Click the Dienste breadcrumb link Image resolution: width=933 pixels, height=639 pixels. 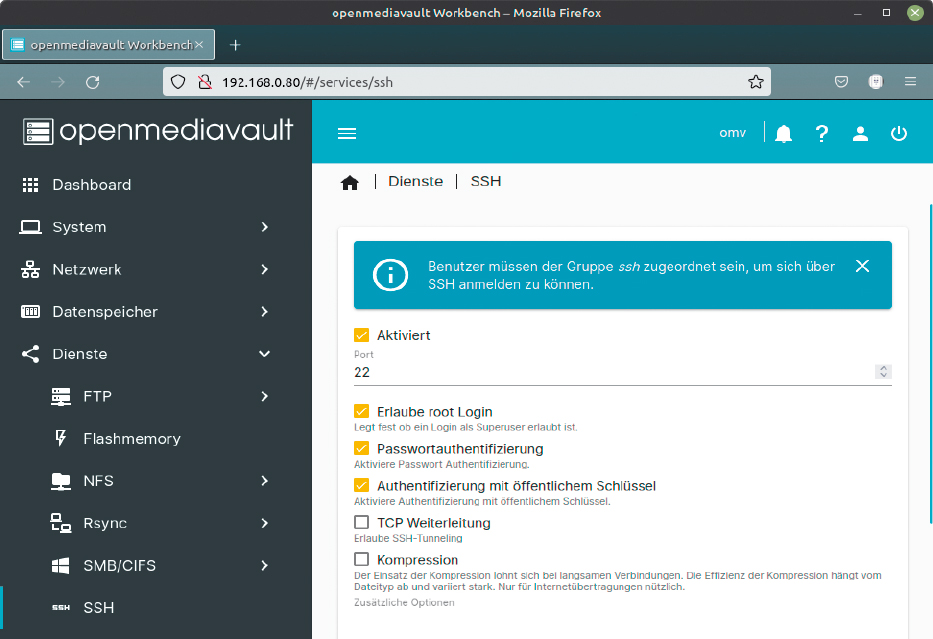click(x=415, y=181)
